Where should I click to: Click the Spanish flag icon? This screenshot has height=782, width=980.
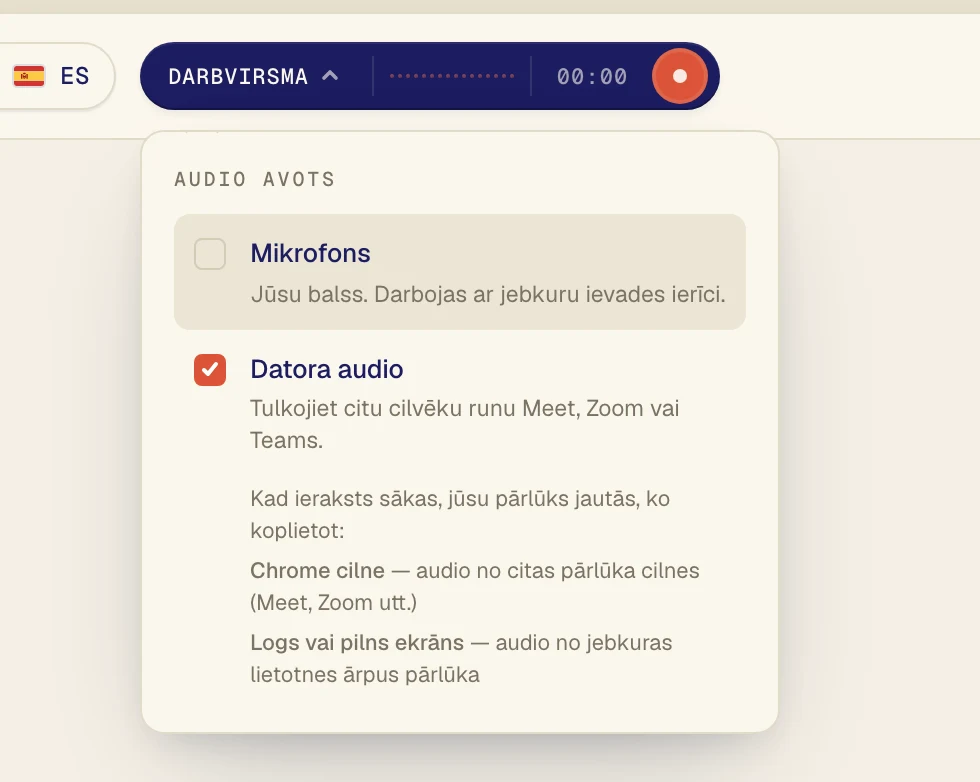coord(29,76)
